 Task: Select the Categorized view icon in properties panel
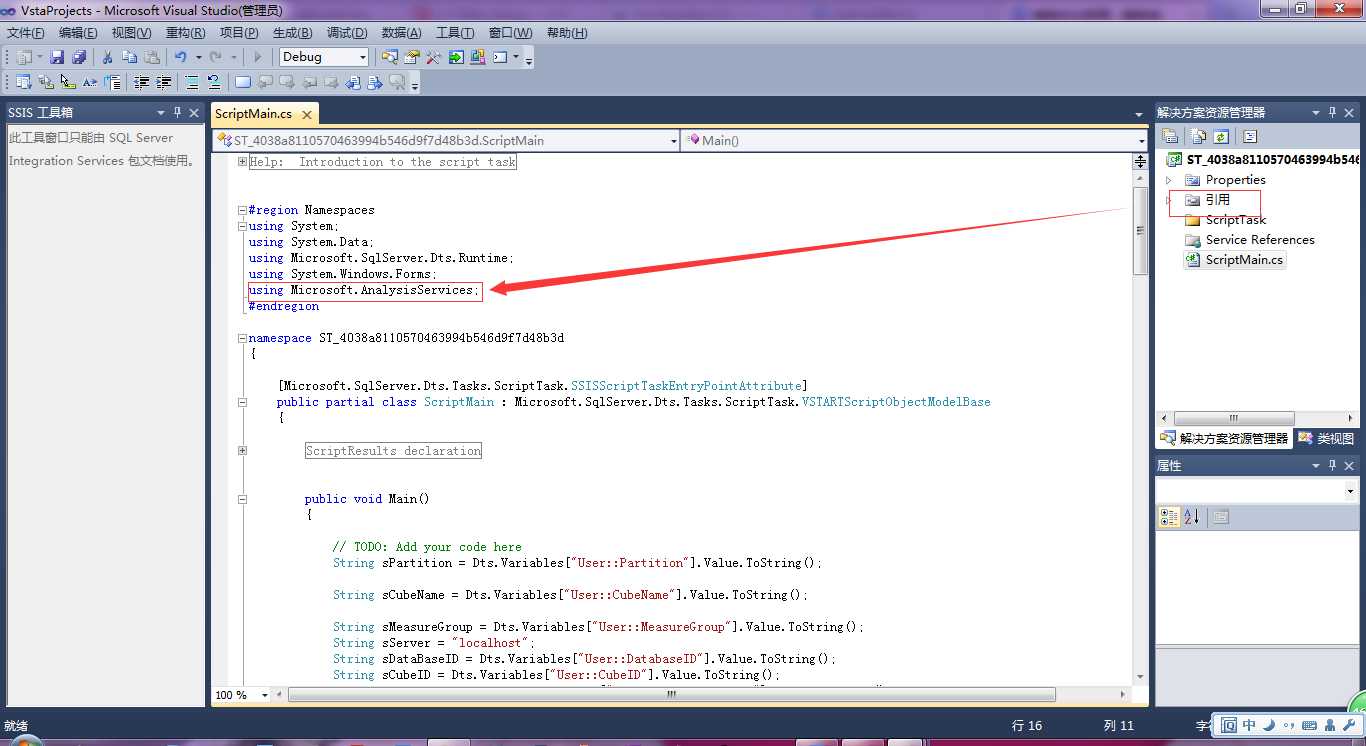(1169, 517)
